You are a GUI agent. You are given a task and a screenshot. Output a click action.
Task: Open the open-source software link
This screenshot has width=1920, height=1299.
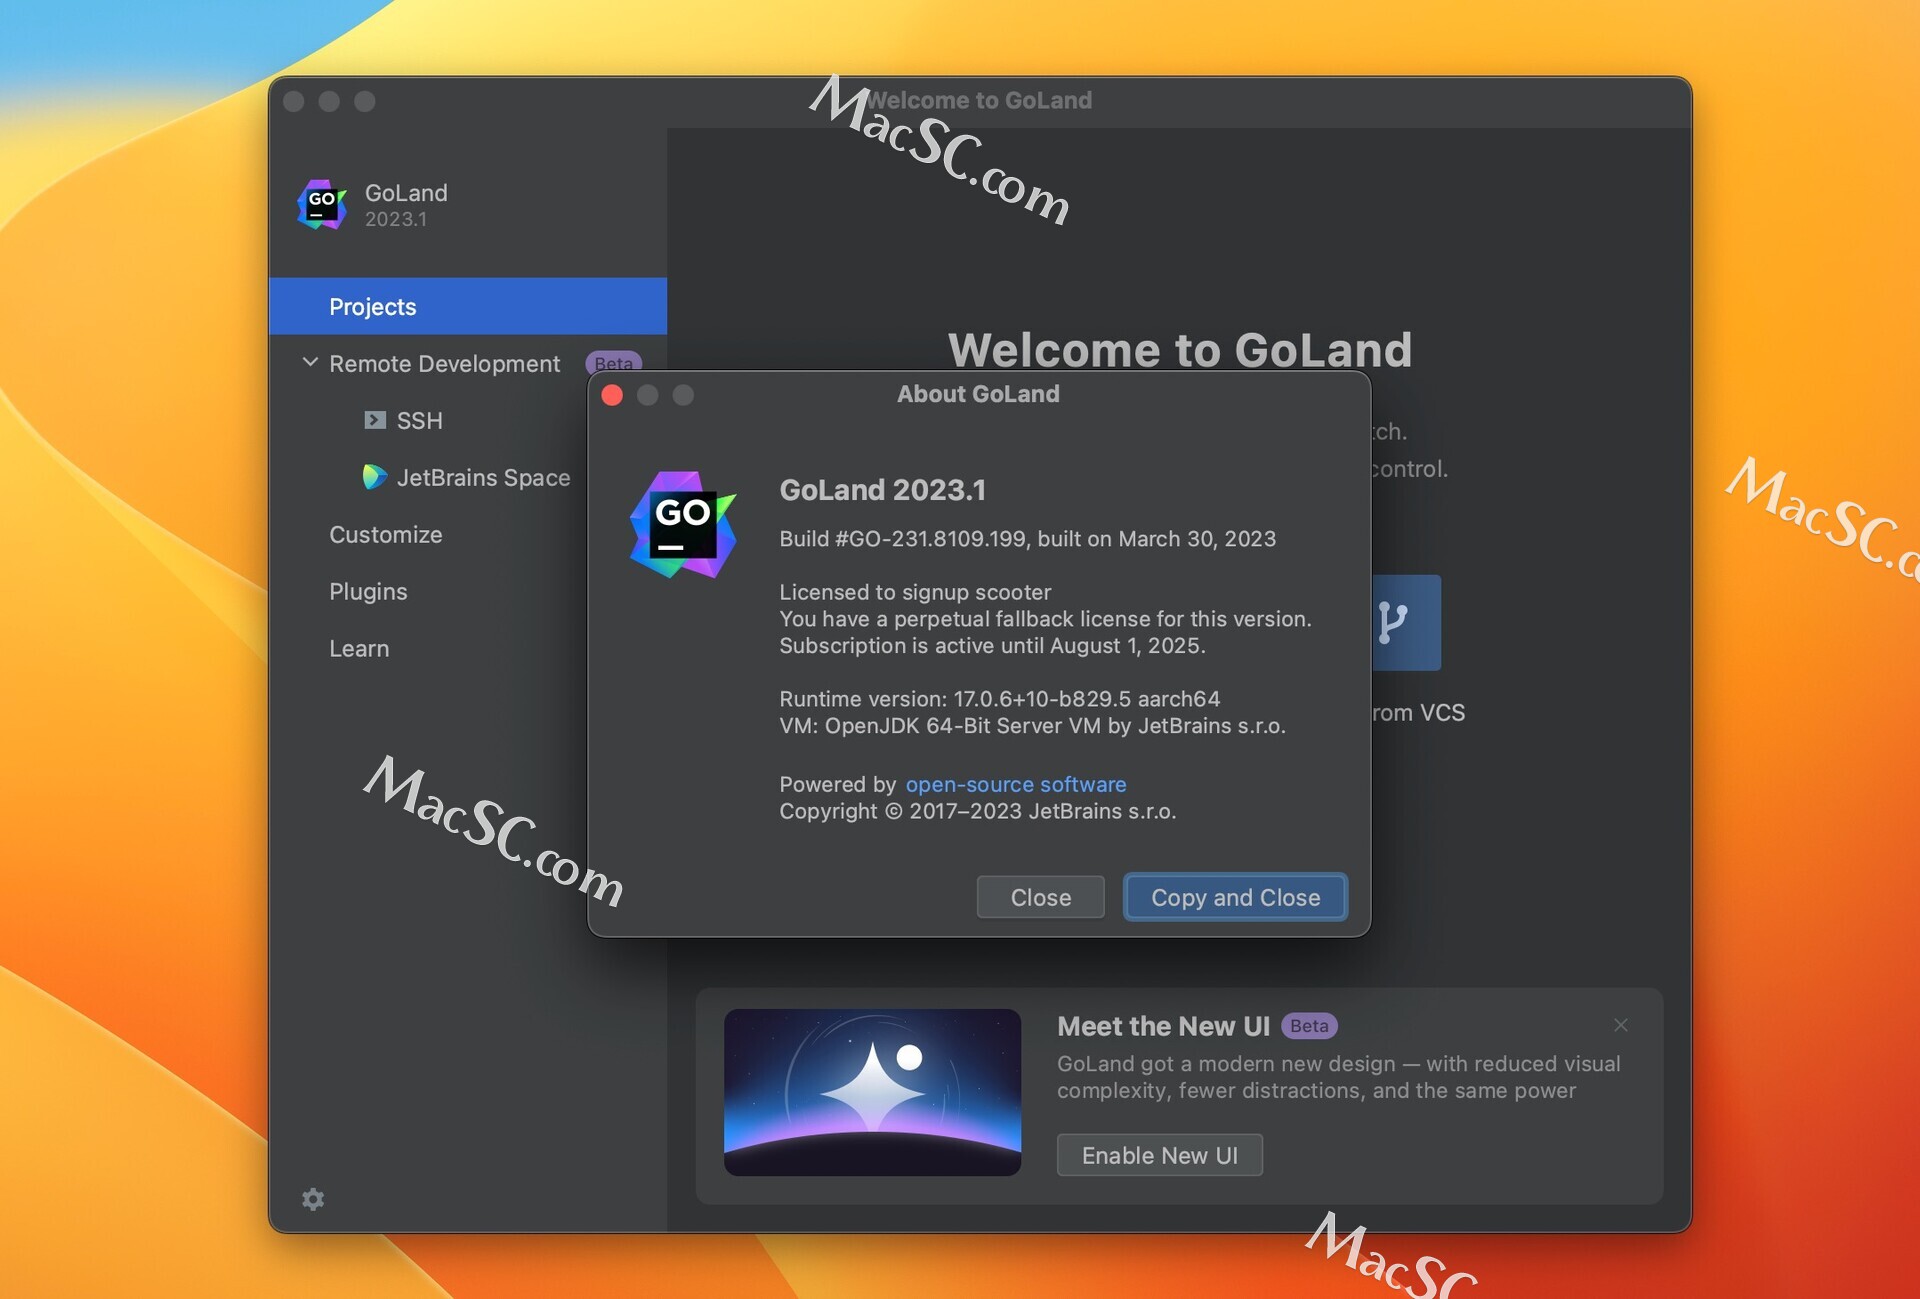[x=1016, y=784]
